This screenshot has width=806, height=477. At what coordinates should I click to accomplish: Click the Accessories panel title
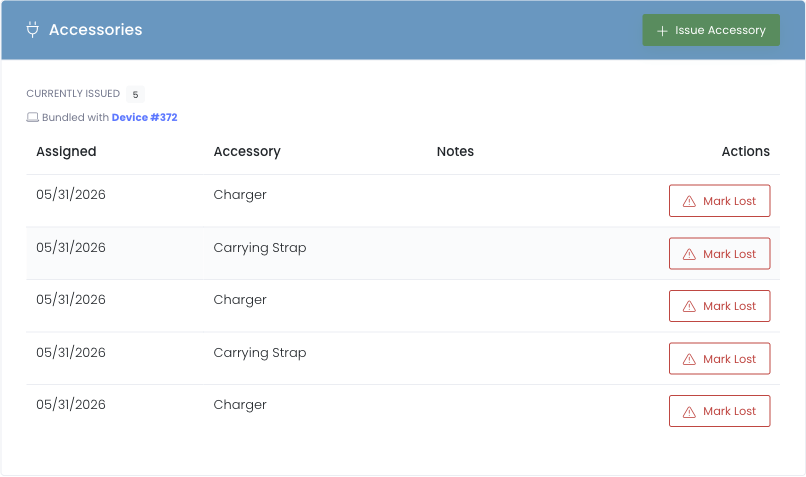point(96,30)
